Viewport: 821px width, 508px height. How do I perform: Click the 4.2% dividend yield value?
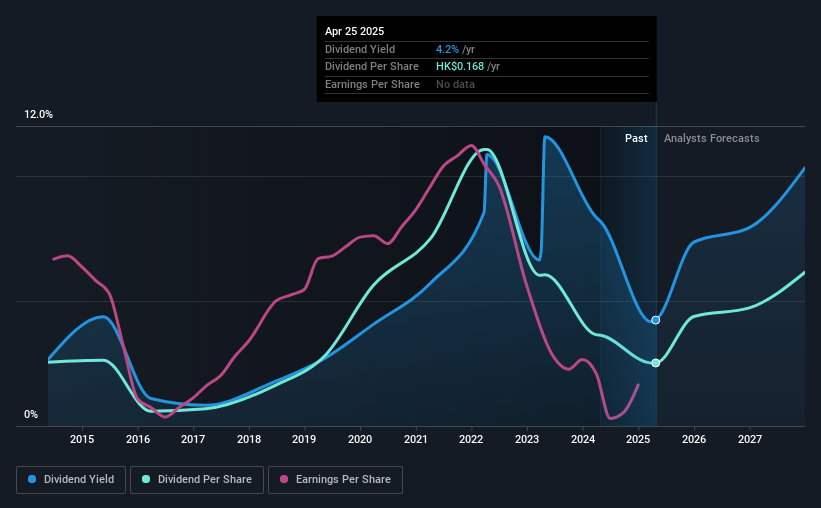click(x=447, y=49)
